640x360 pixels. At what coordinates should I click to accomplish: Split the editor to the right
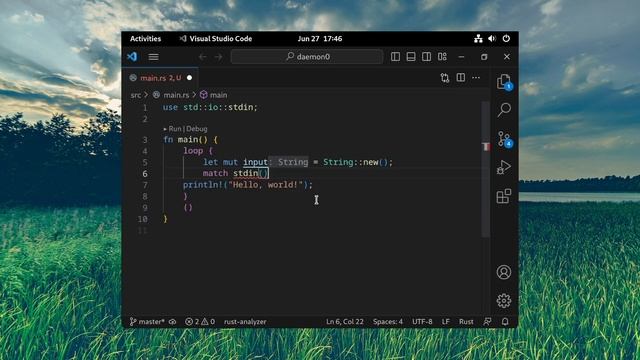[x=460, y=77]
